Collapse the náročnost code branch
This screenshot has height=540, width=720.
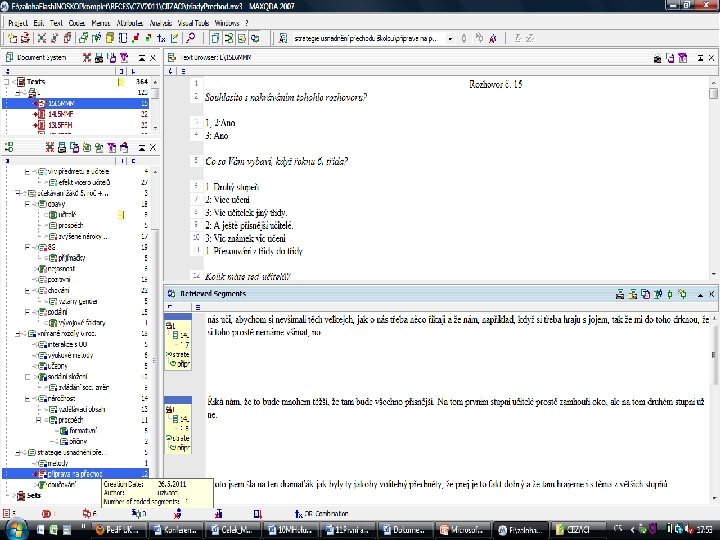(27, 399)
